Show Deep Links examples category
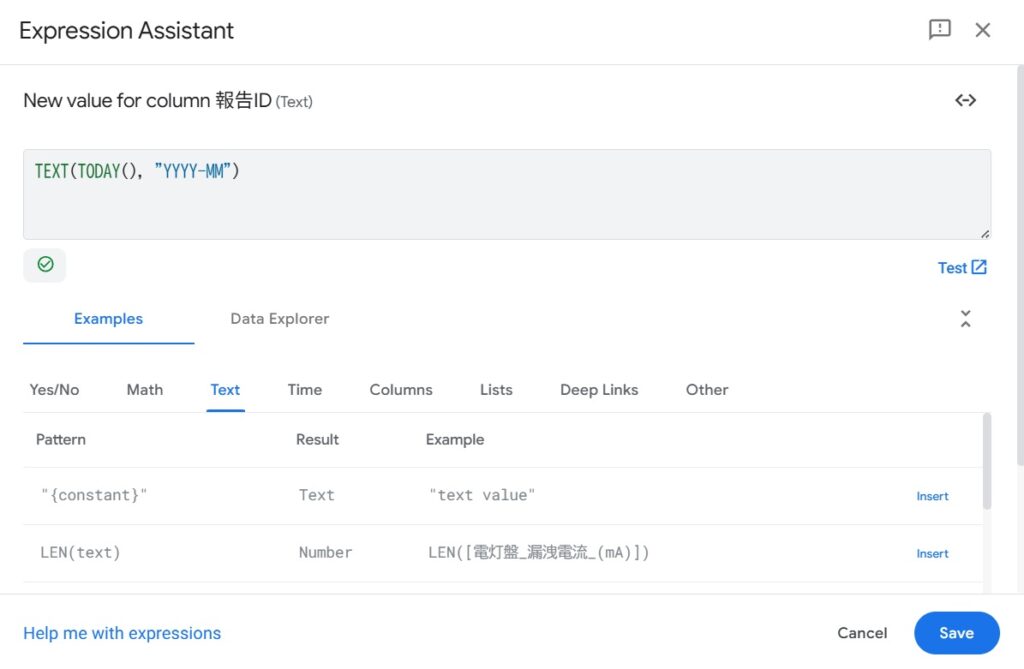The height and width of the screenshot is (669, 1024). pos(599,390)
